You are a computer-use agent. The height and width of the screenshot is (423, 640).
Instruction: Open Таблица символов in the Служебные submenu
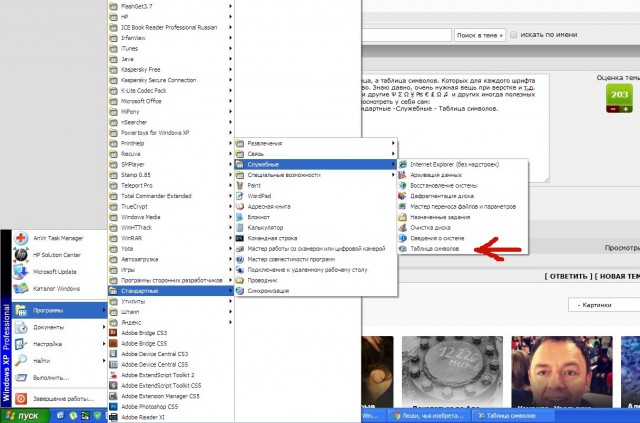point(435,249)
